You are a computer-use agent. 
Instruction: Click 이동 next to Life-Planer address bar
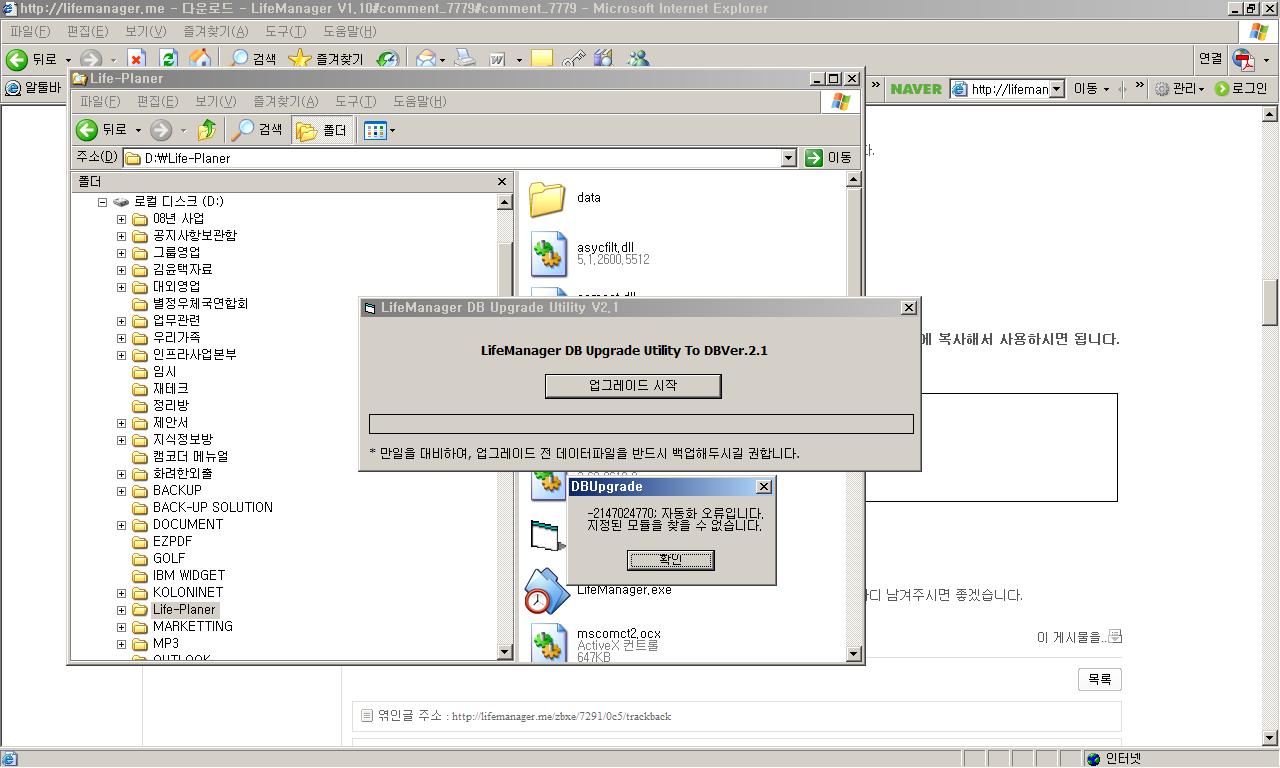829,158
